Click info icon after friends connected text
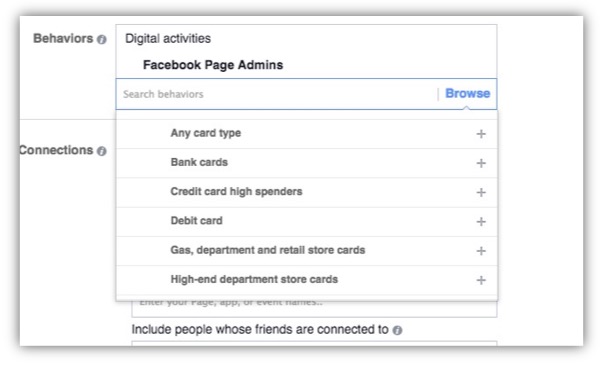The height and width of the screenshot is (369, 606). [397, 330]
